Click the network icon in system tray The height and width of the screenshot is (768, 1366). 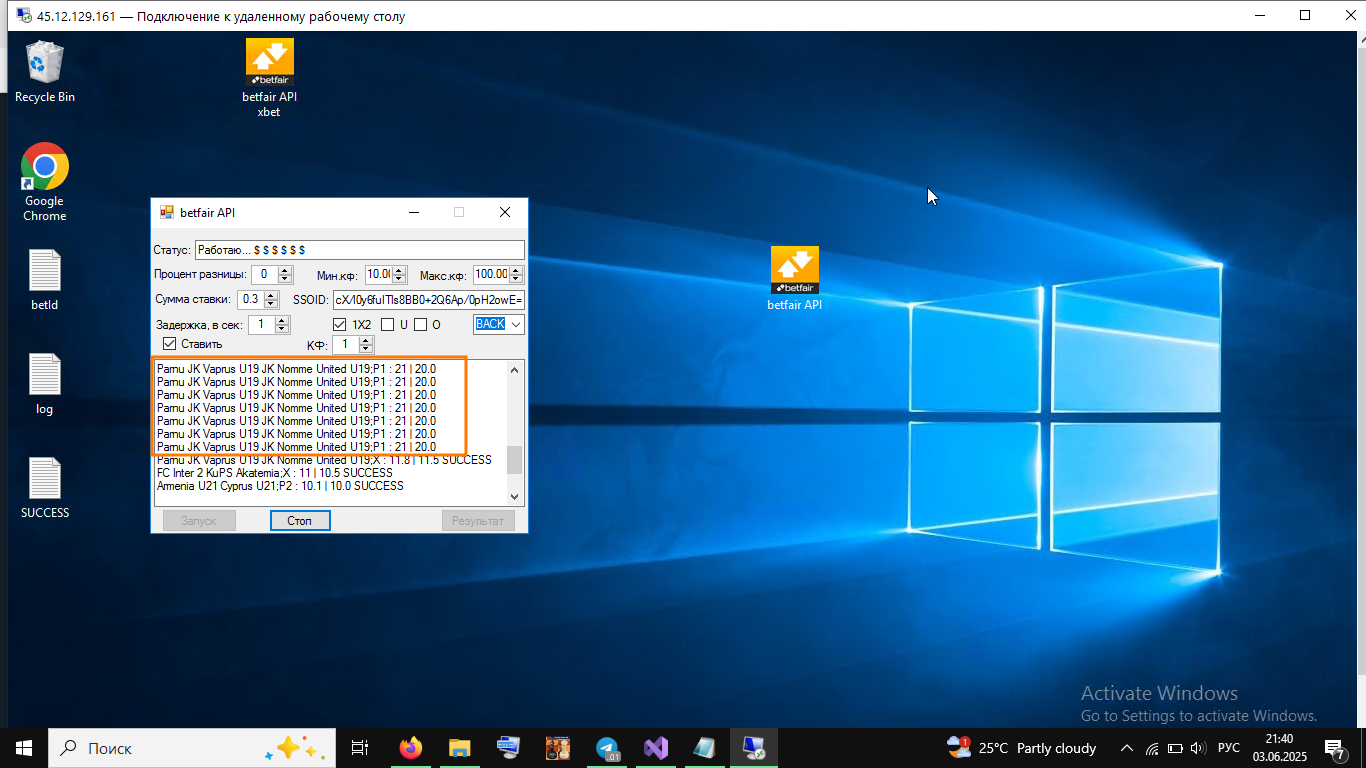pos(1152,748)
